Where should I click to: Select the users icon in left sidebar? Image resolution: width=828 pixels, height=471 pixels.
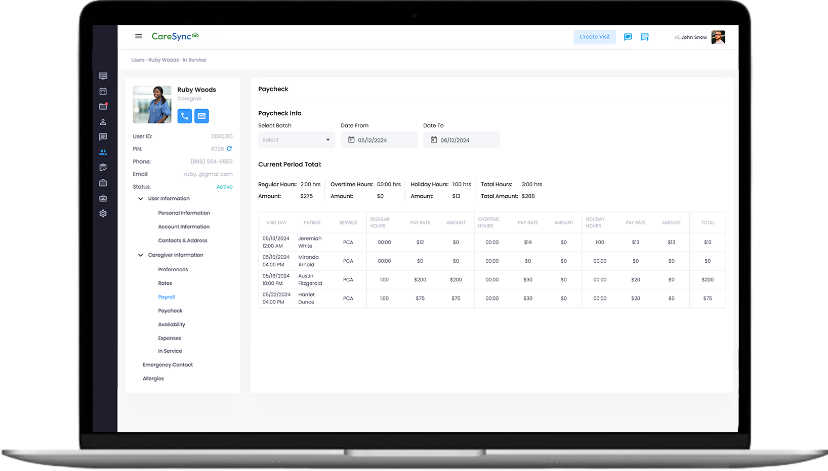(103, 152)
